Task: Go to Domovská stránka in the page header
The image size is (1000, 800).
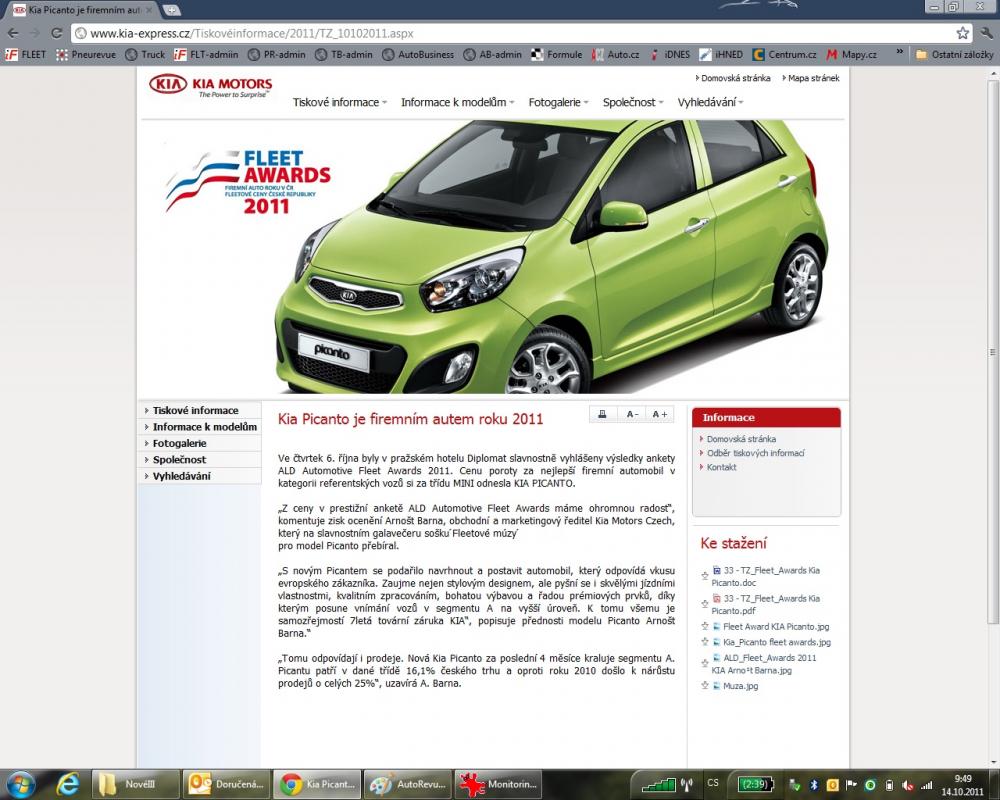Action: [733, 78]
